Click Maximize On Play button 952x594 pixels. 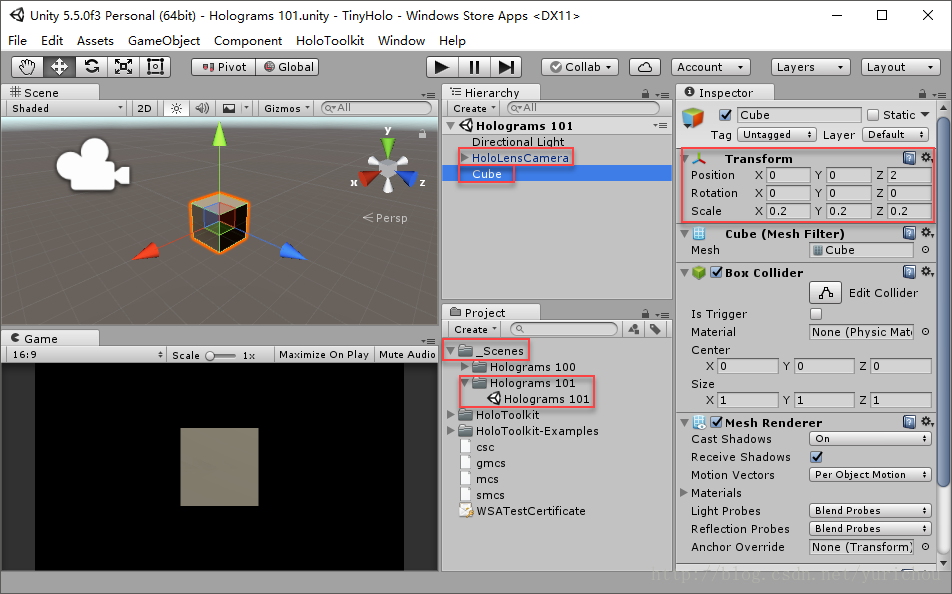point(324,355)
